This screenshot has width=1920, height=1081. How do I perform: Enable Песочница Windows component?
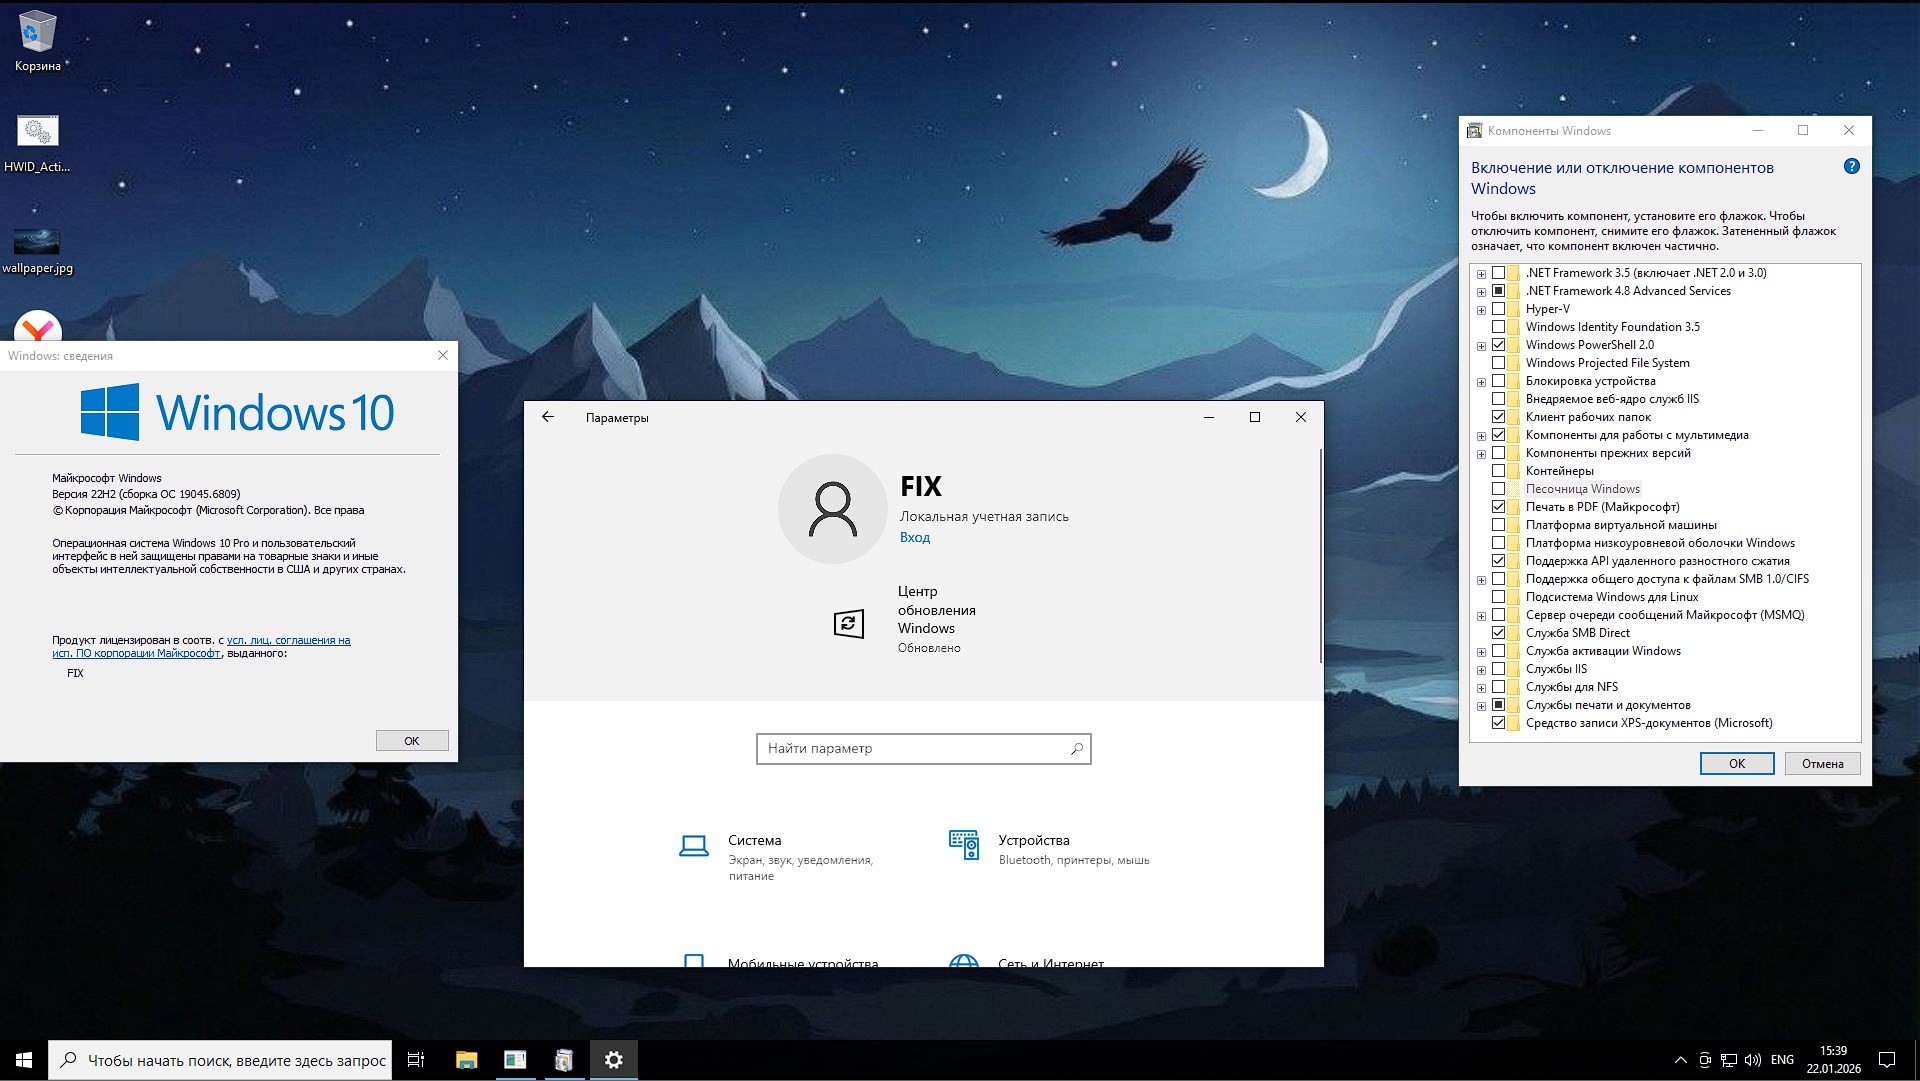pos(1499,489)
